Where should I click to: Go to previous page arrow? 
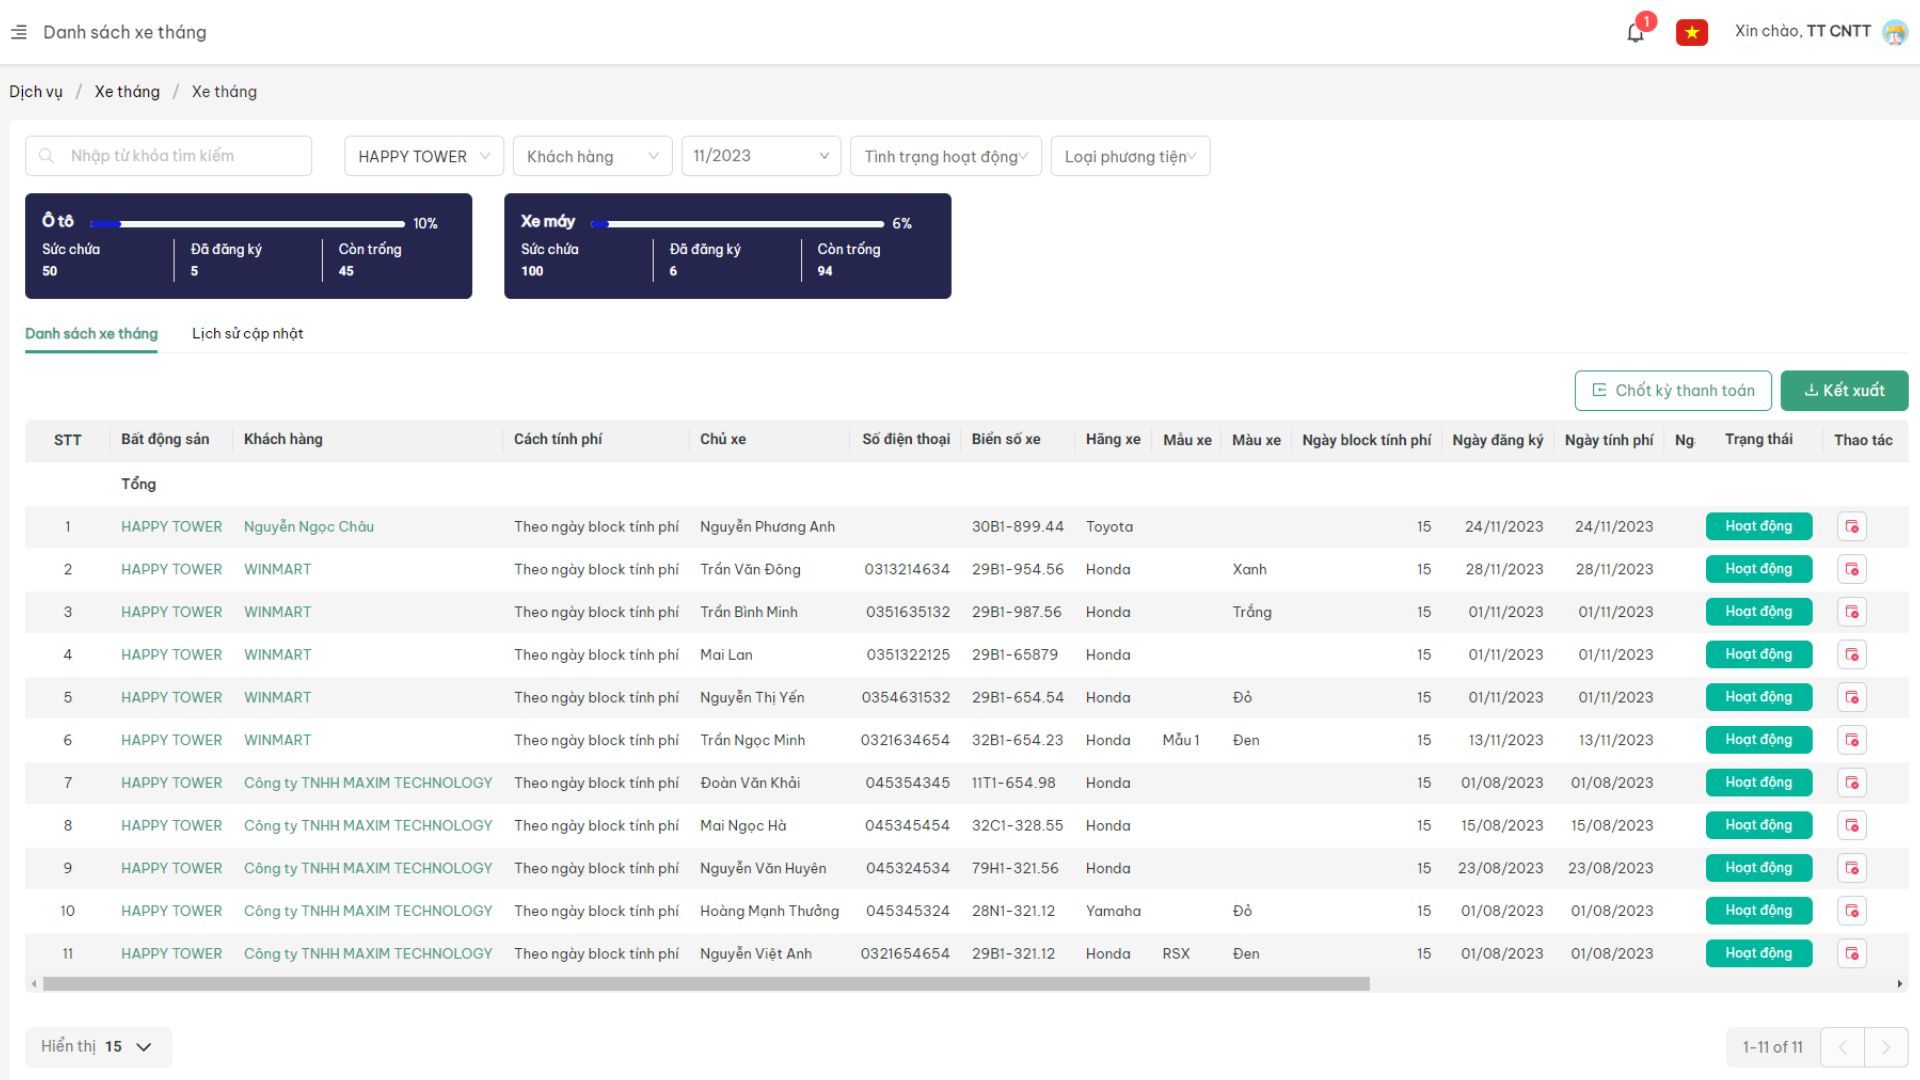[x=1842, y=1047]
